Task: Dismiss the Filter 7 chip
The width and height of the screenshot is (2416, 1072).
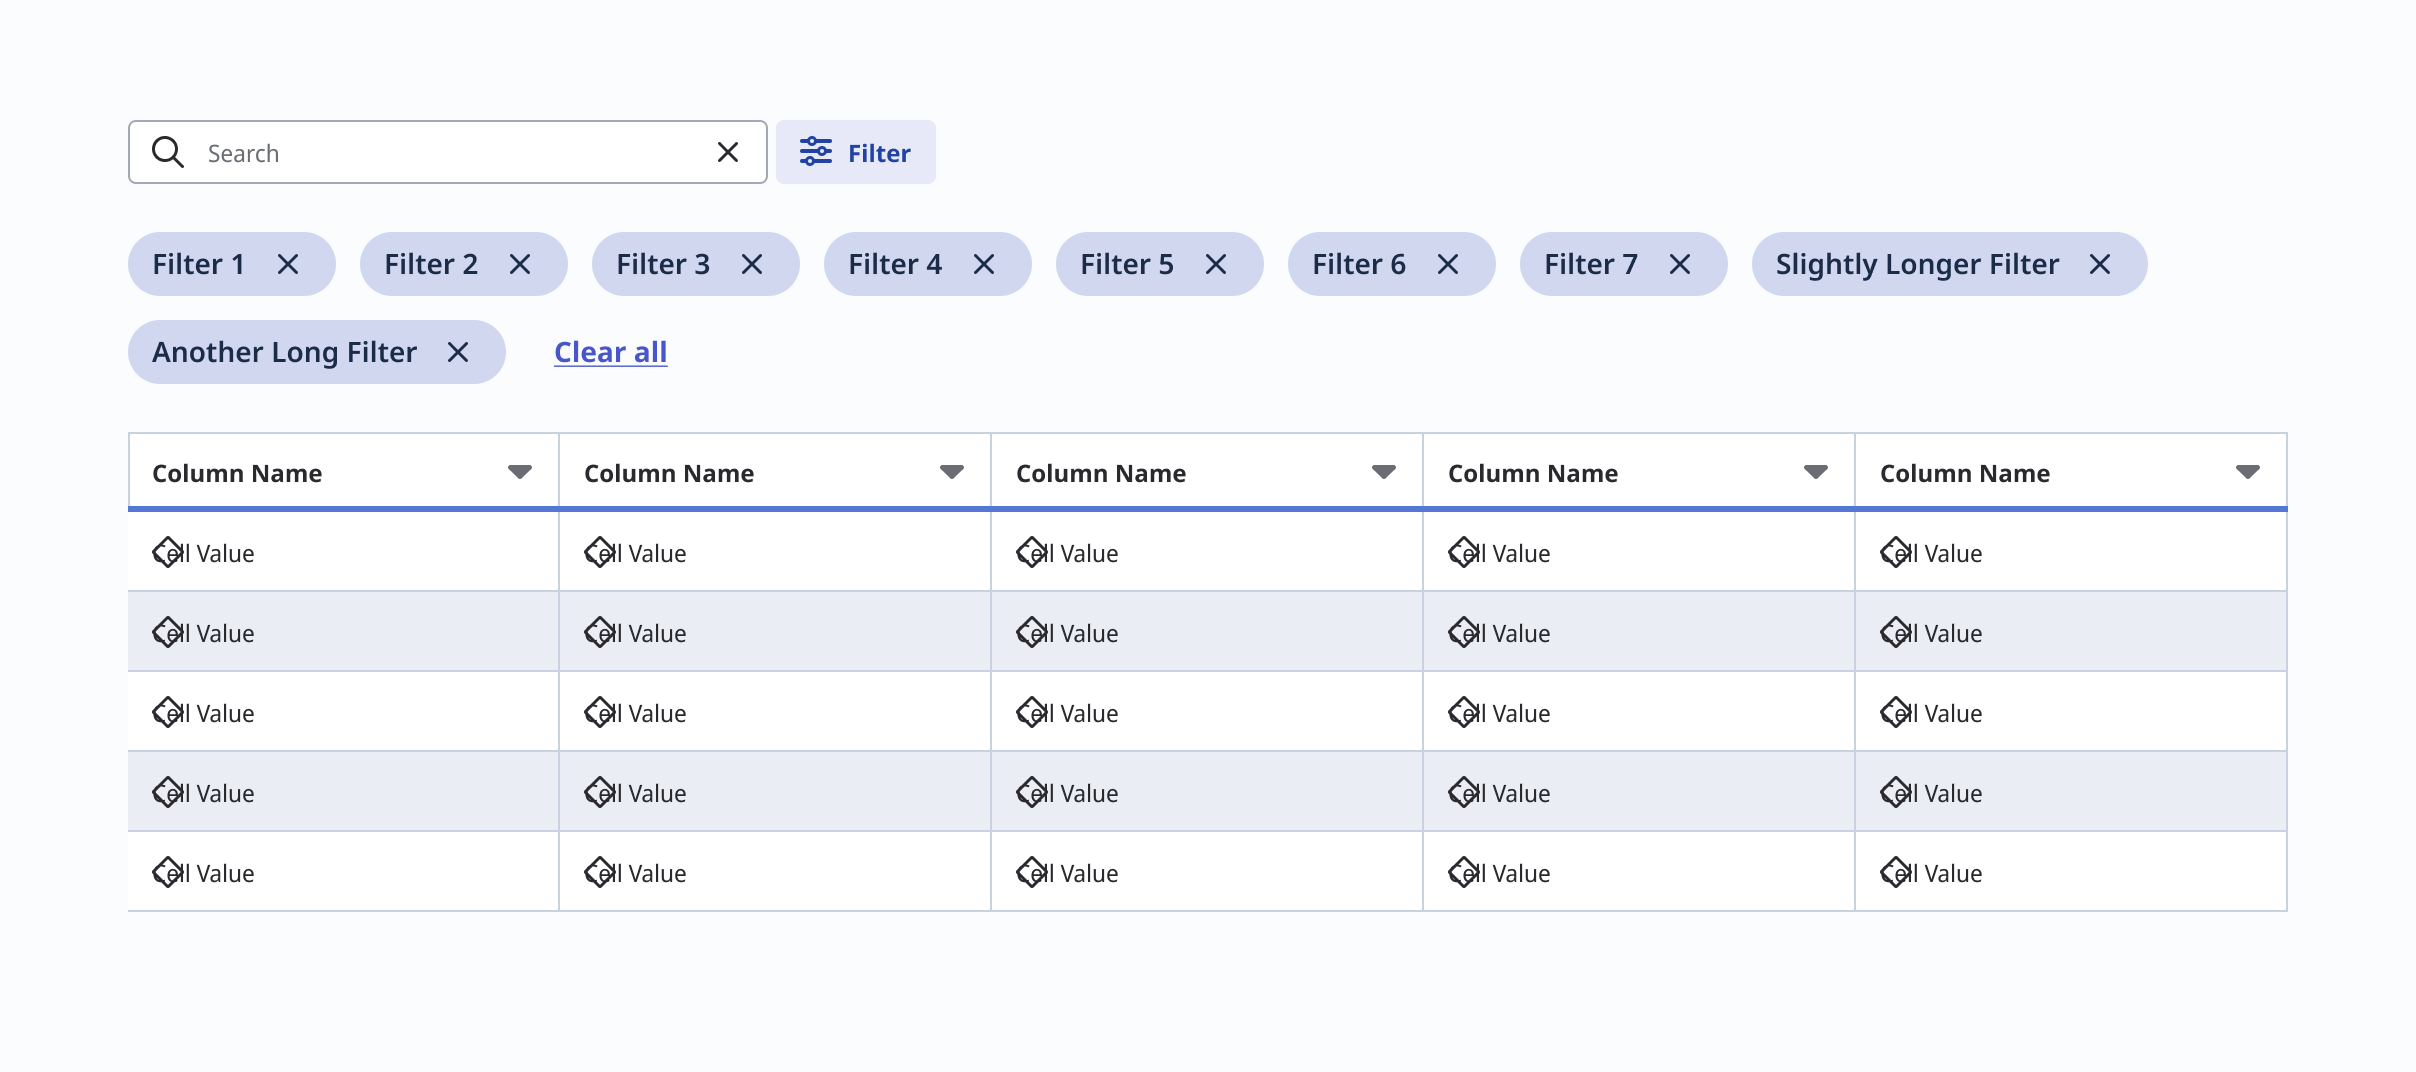Action: 1680,264
